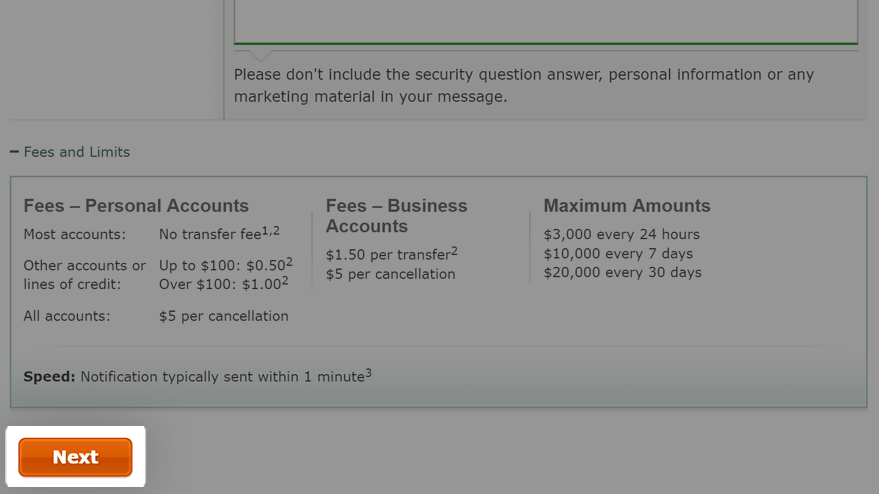This screenshot has height=494, width=879.
Task: Open footnote 3 after within 1 minute
Action: pos(368,373)
